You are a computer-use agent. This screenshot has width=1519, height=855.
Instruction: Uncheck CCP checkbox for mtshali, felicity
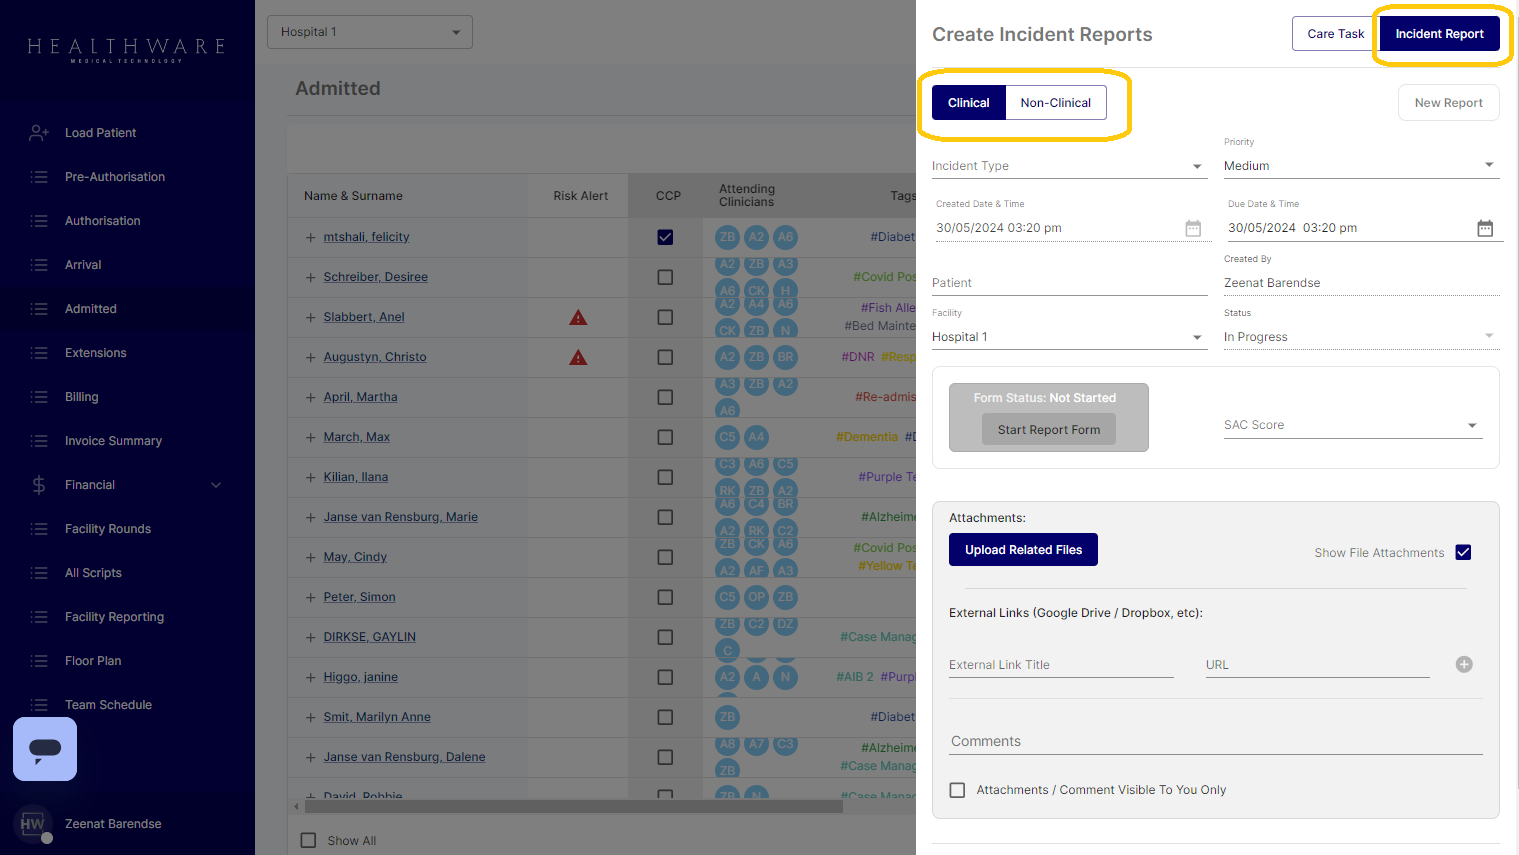(x=665, y=237)
